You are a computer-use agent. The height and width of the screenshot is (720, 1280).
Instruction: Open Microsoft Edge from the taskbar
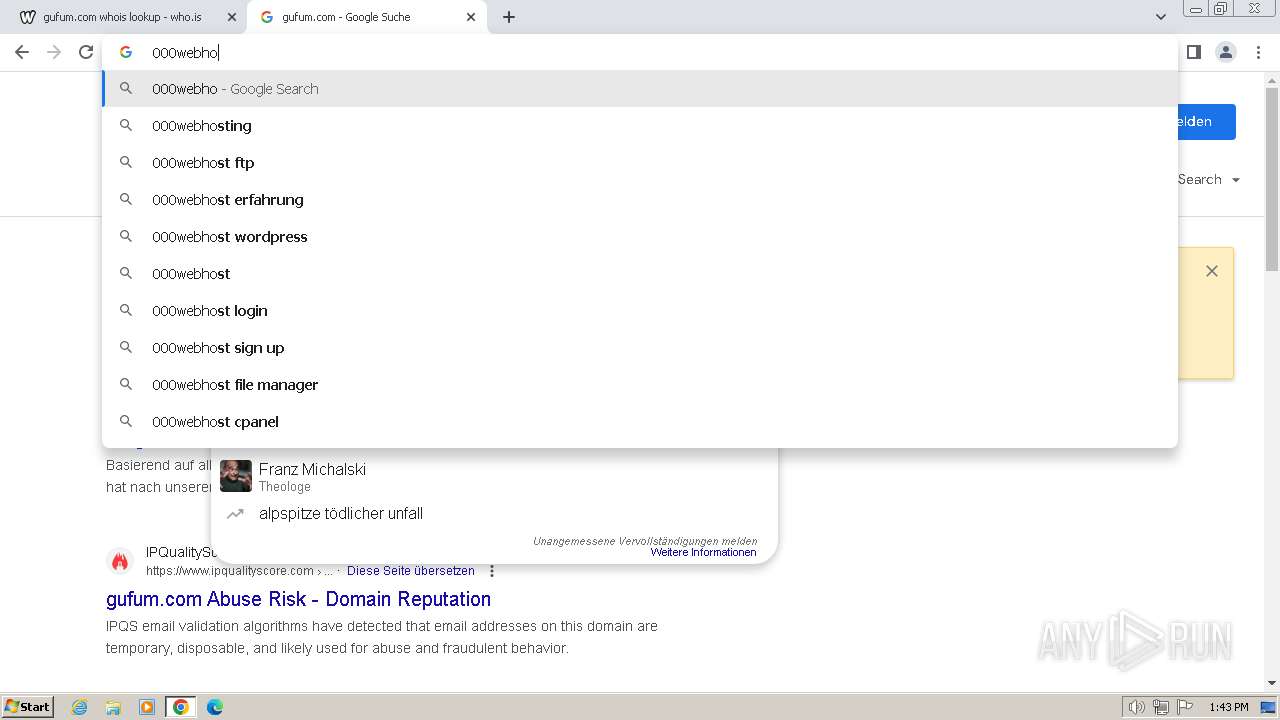tap(215, 707)
